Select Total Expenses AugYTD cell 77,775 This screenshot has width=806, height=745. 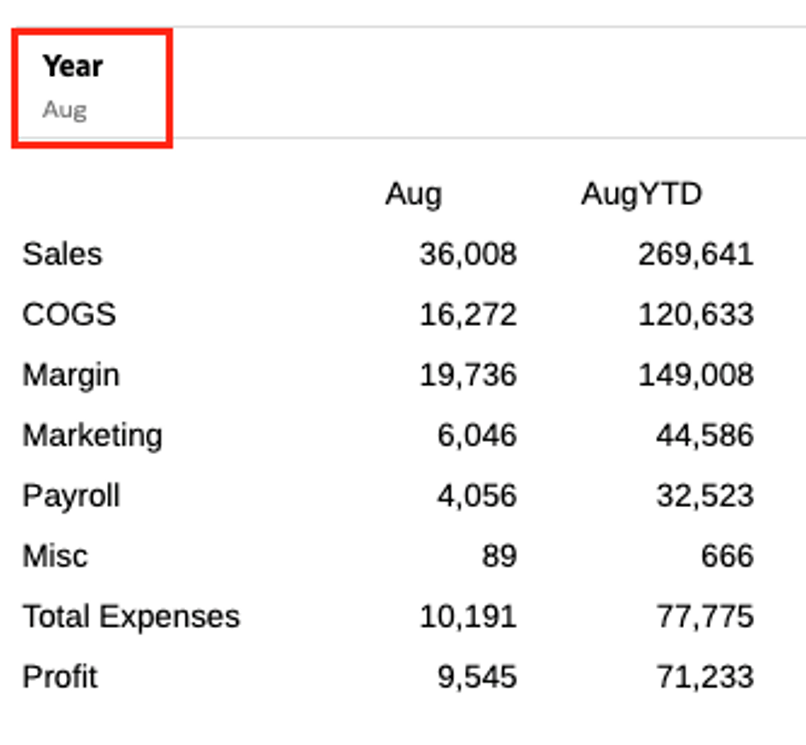point(704,616)
